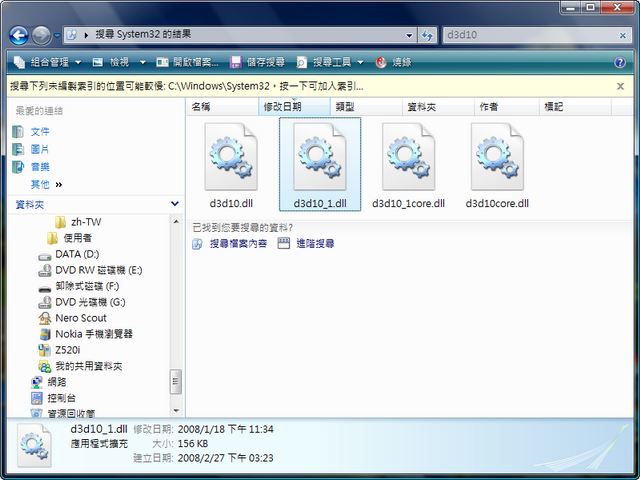Click the folder tree scrollbar thumb
The width and height of the screenshot is (640, 480).
coord(176,382)
